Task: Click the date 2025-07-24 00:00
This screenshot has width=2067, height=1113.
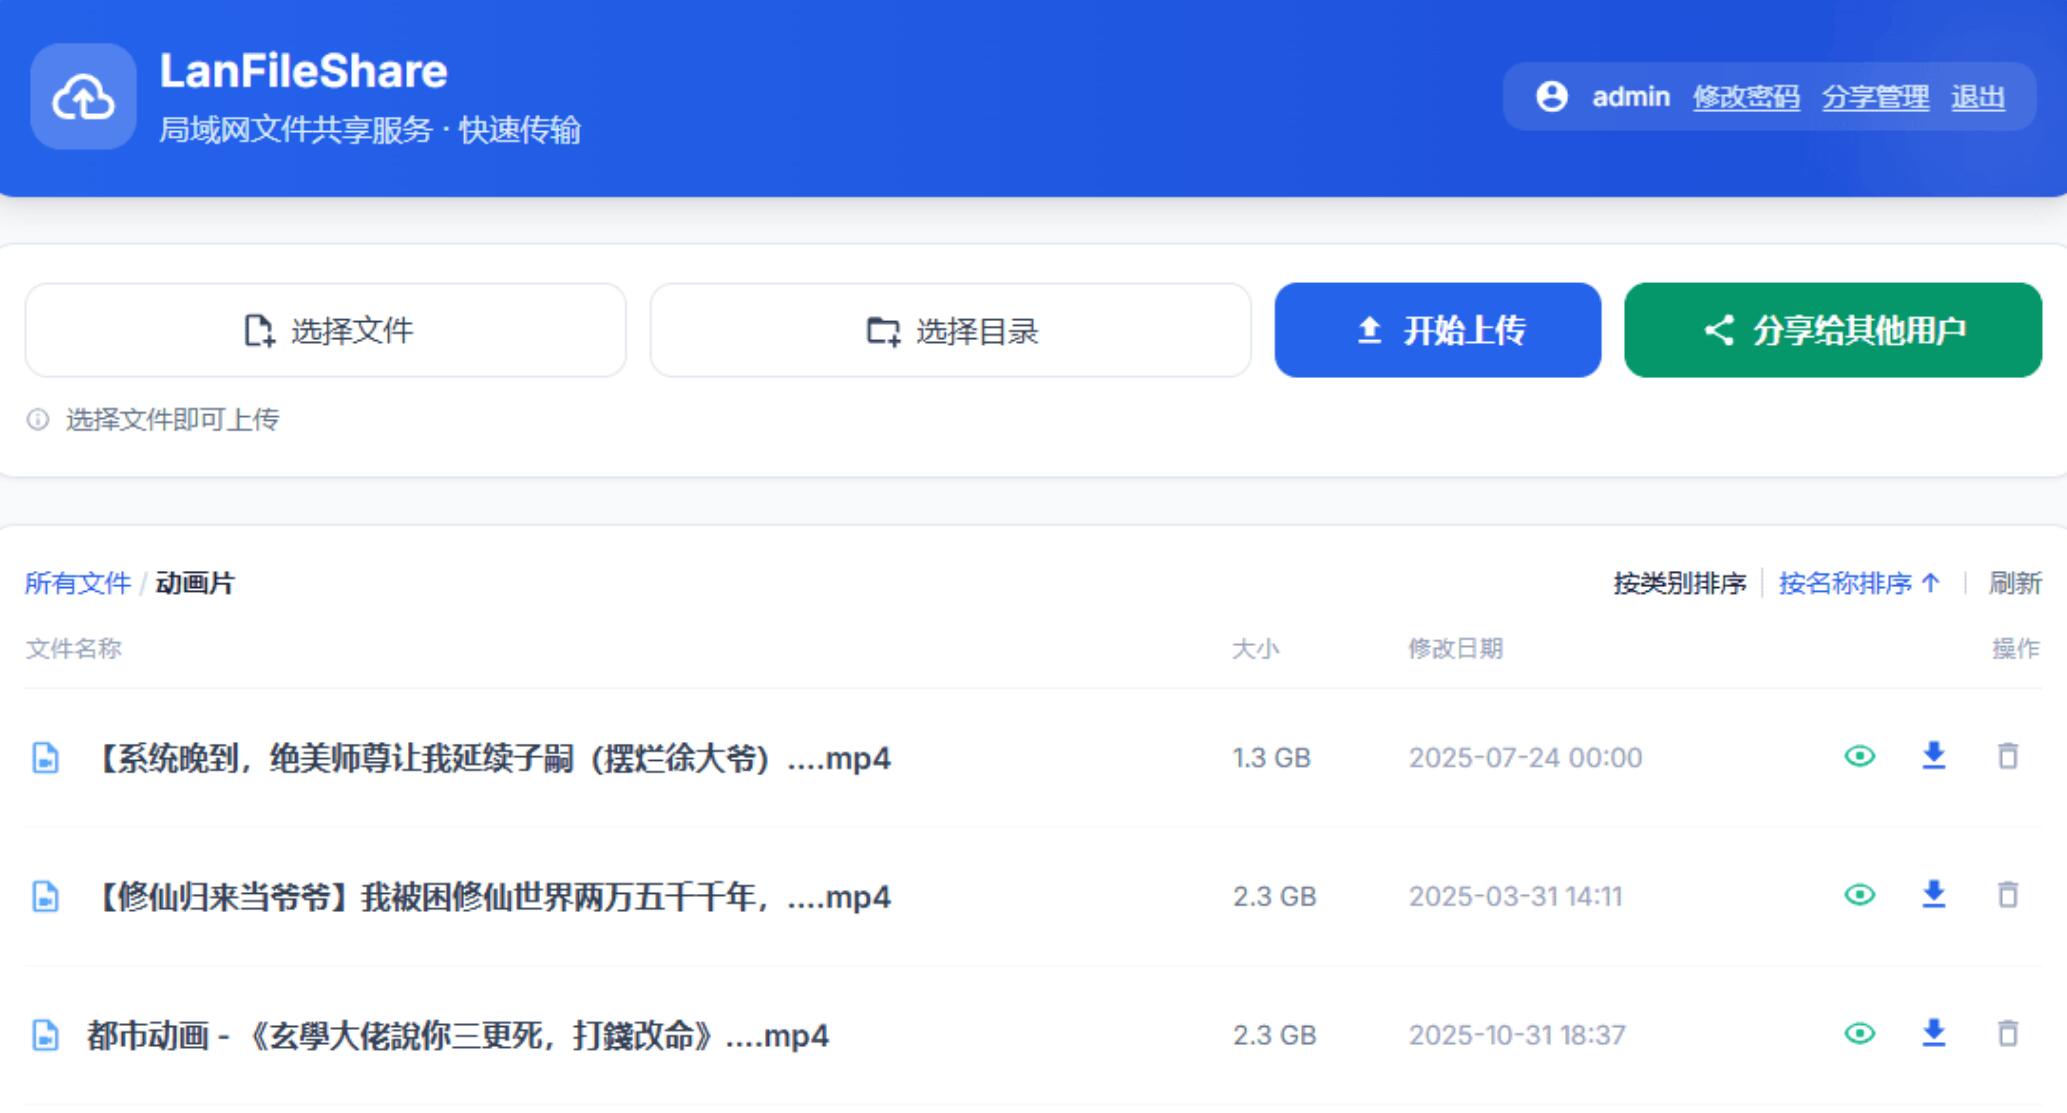Action: pos(1526,758)
